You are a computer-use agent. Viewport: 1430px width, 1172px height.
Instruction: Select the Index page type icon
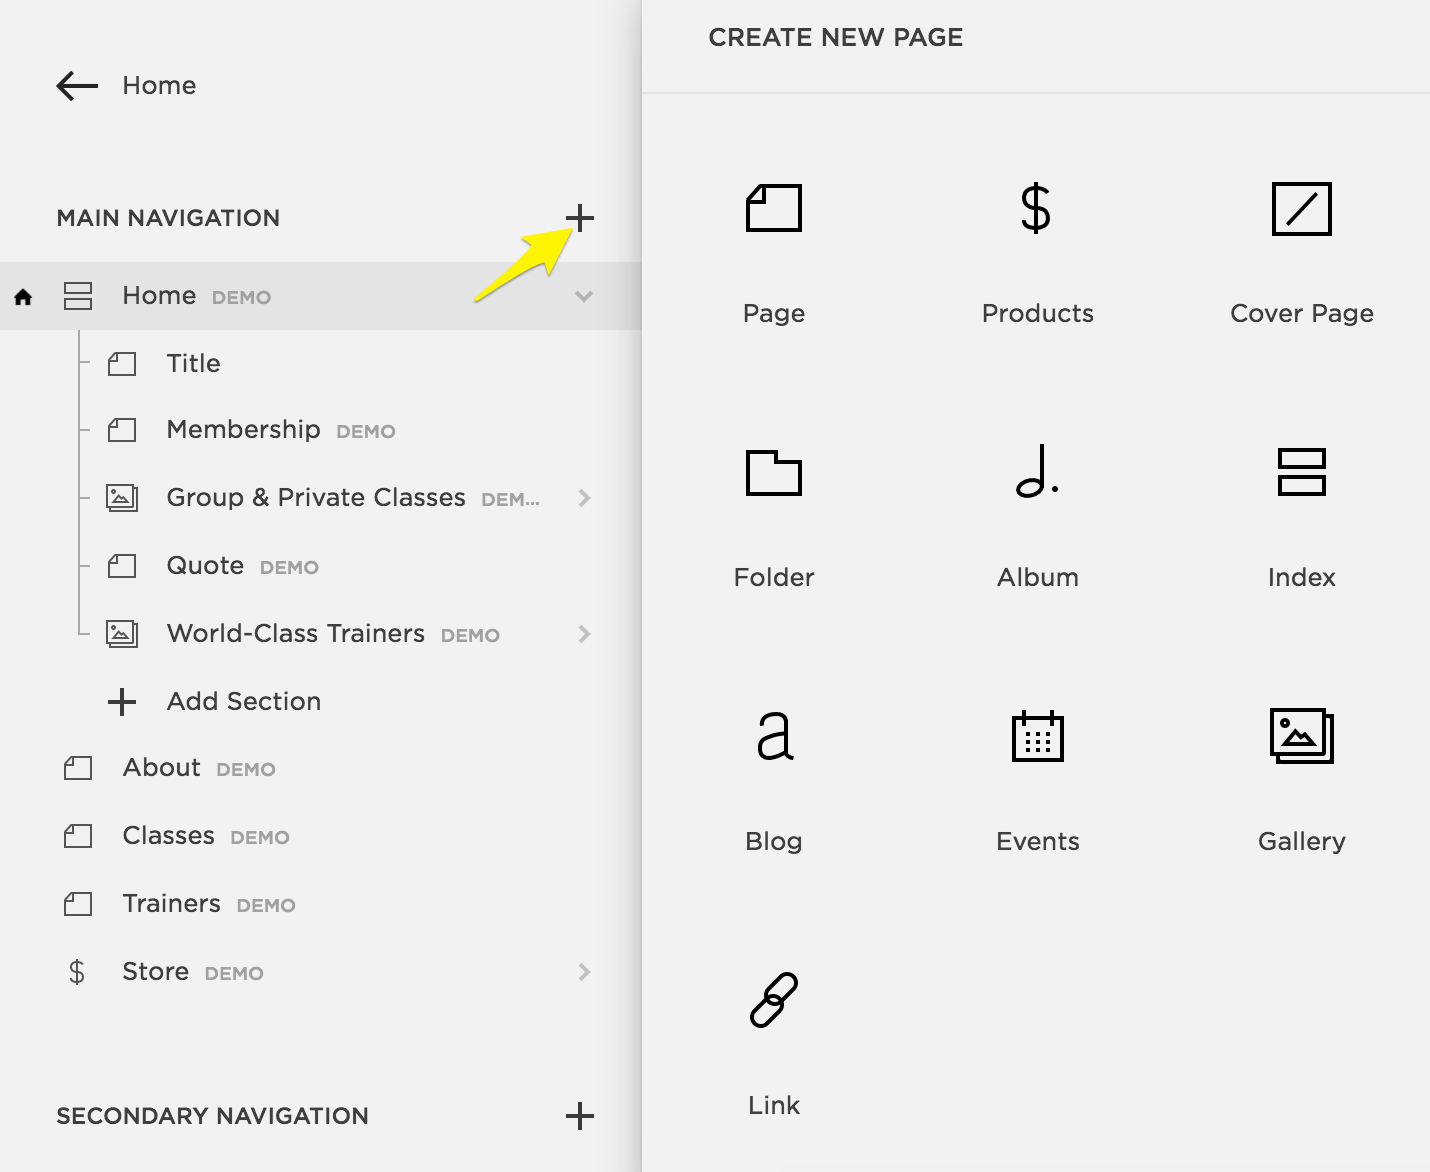coord(1301,472)
